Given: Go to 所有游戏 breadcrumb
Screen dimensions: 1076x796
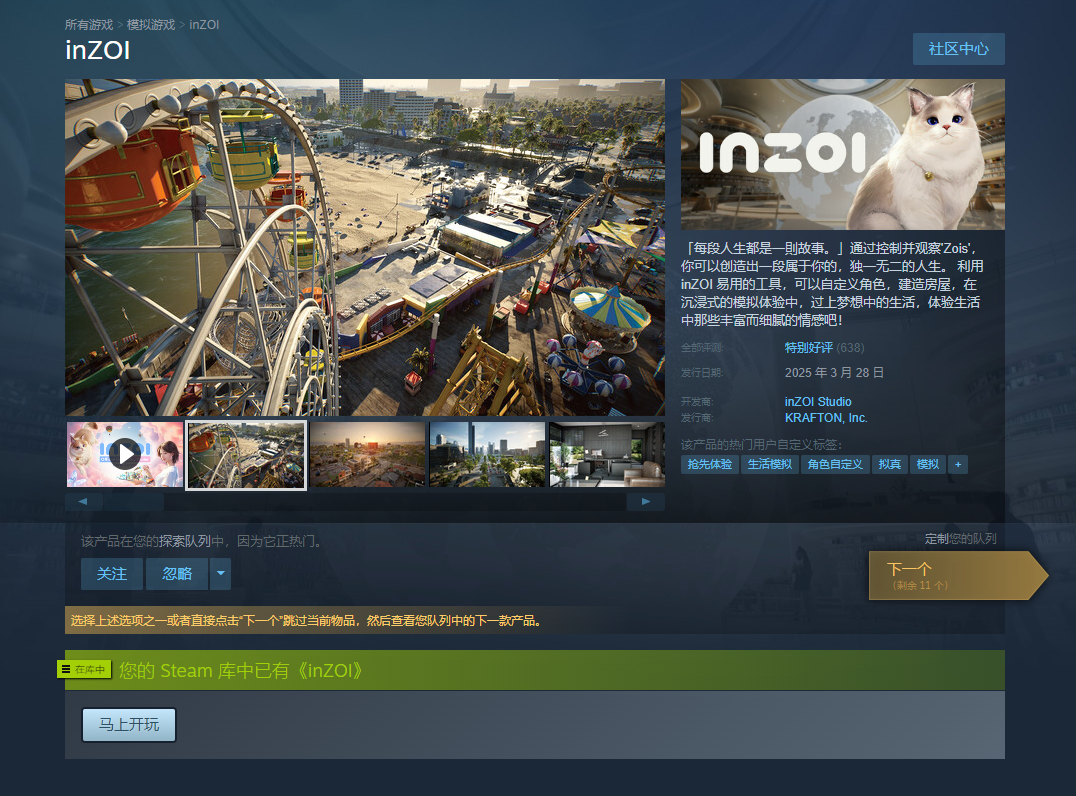Looking at the screenshot, I should [x=89, y=25].
